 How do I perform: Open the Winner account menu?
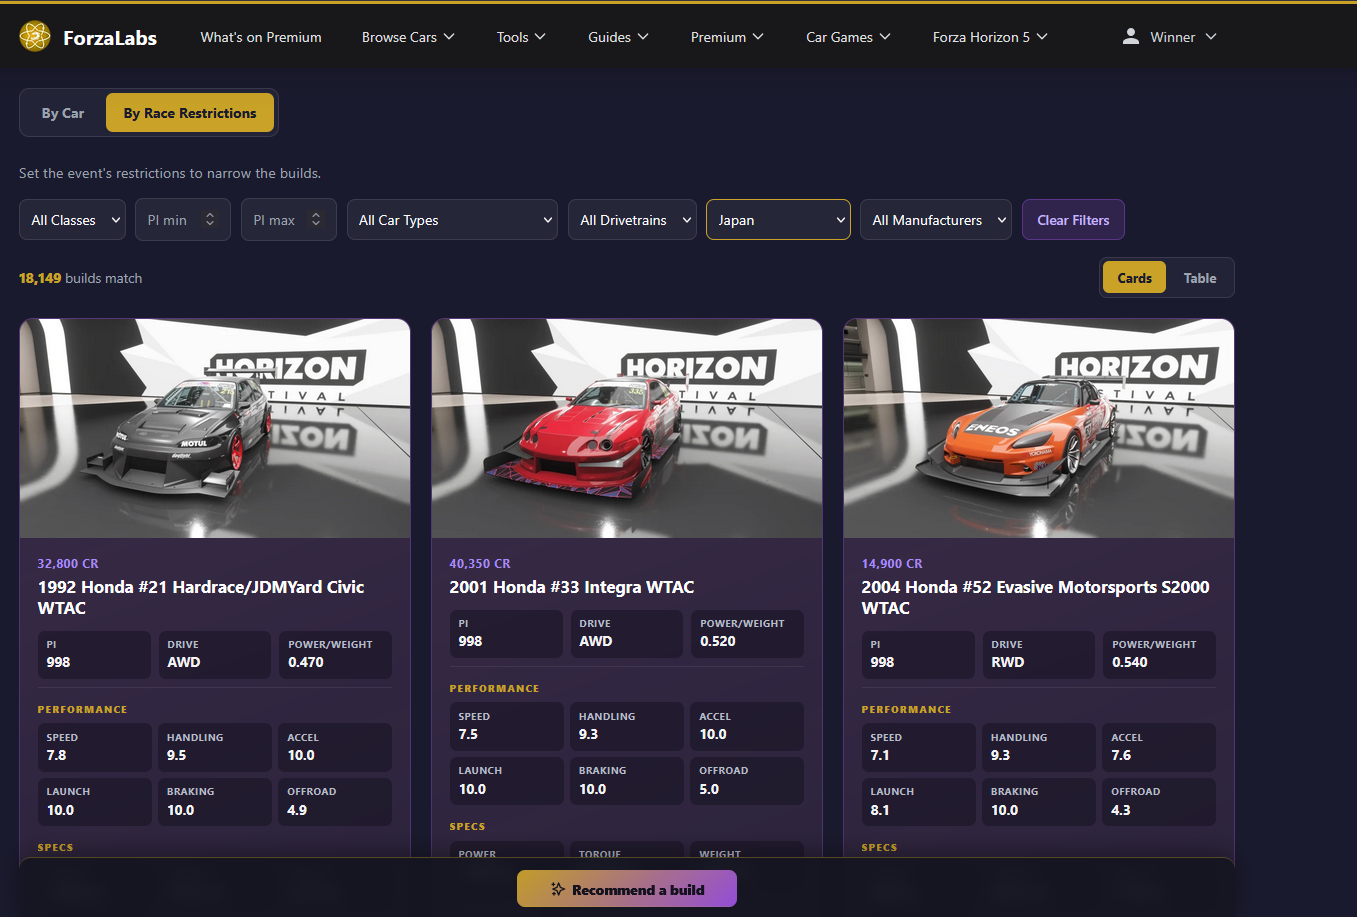(1170, 37)
